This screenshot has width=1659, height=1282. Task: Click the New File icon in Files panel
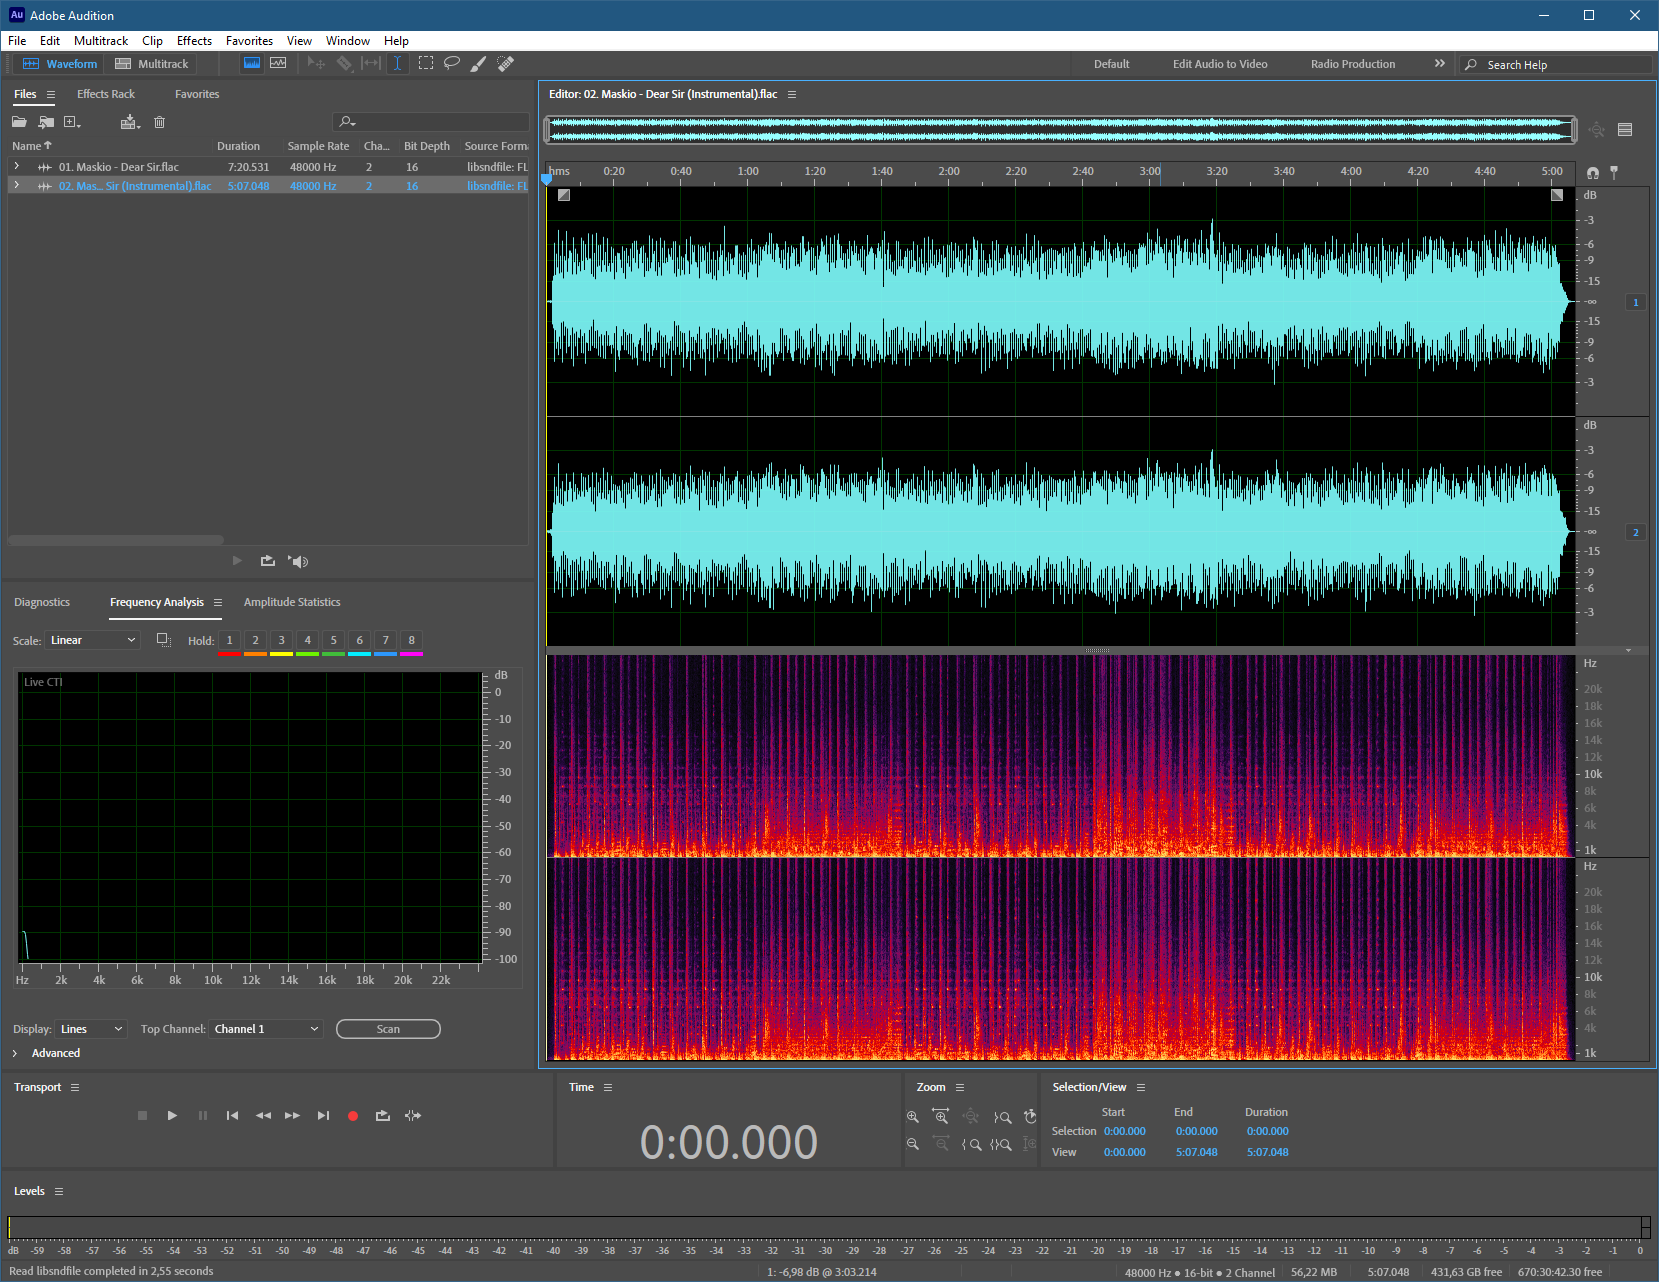[72, 122]
